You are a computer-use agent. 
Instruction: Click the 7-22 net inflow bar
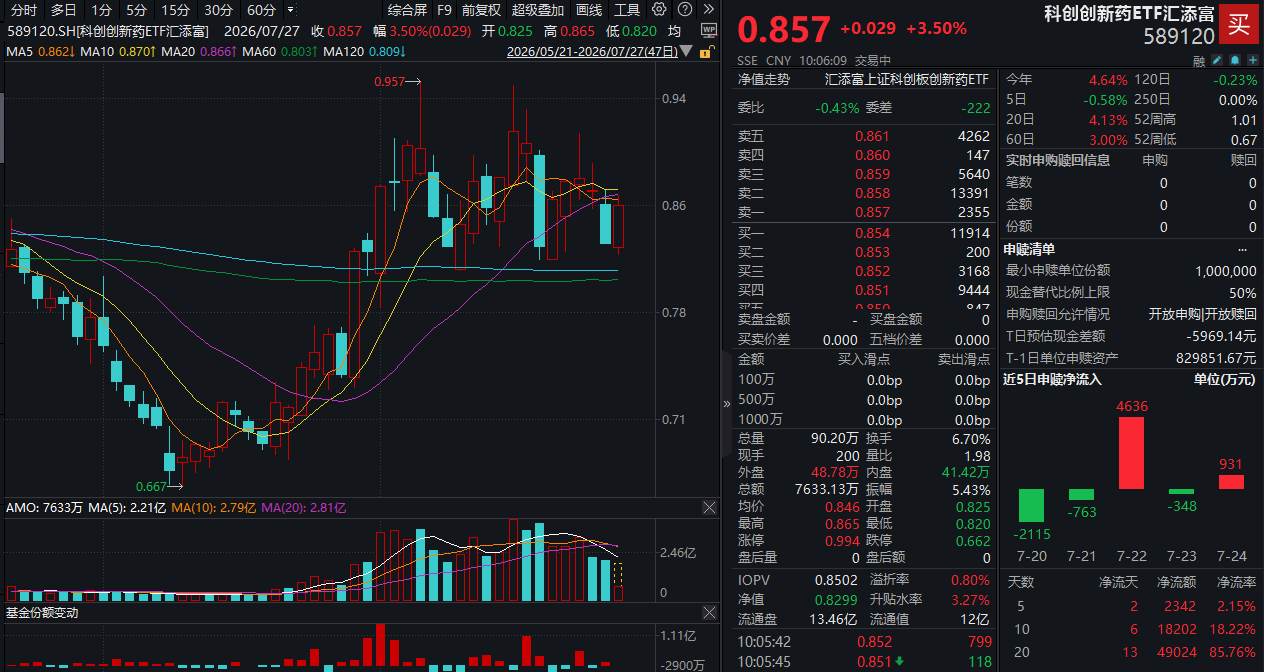tap(1131, 453)
